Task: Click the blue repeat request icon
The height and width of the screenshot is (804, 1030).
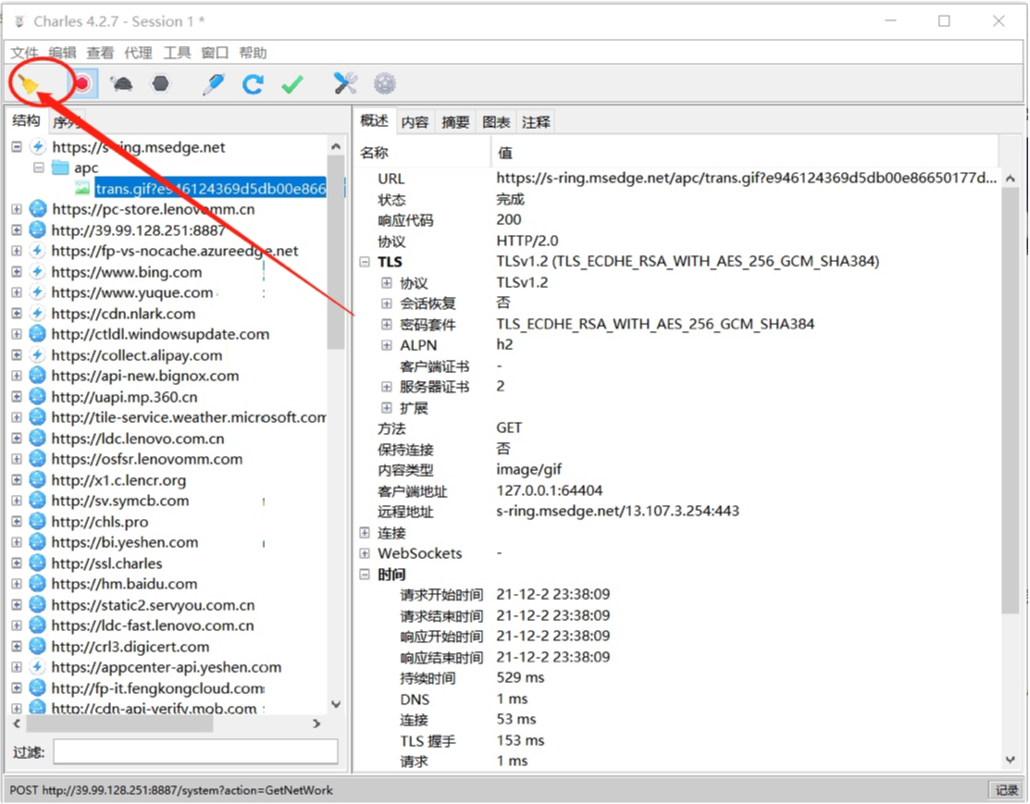Action: coord(252,83)
